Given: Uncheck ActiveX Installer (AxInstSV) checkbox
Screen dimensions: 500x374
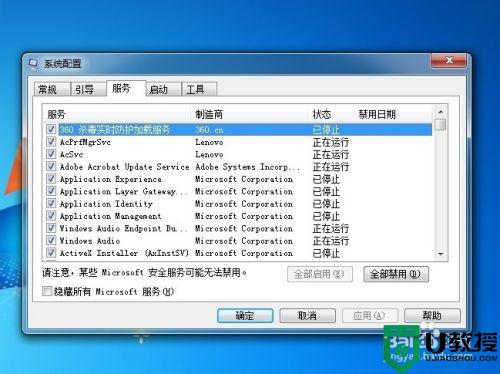Looking at the screenshot, I should coord(51,253).
